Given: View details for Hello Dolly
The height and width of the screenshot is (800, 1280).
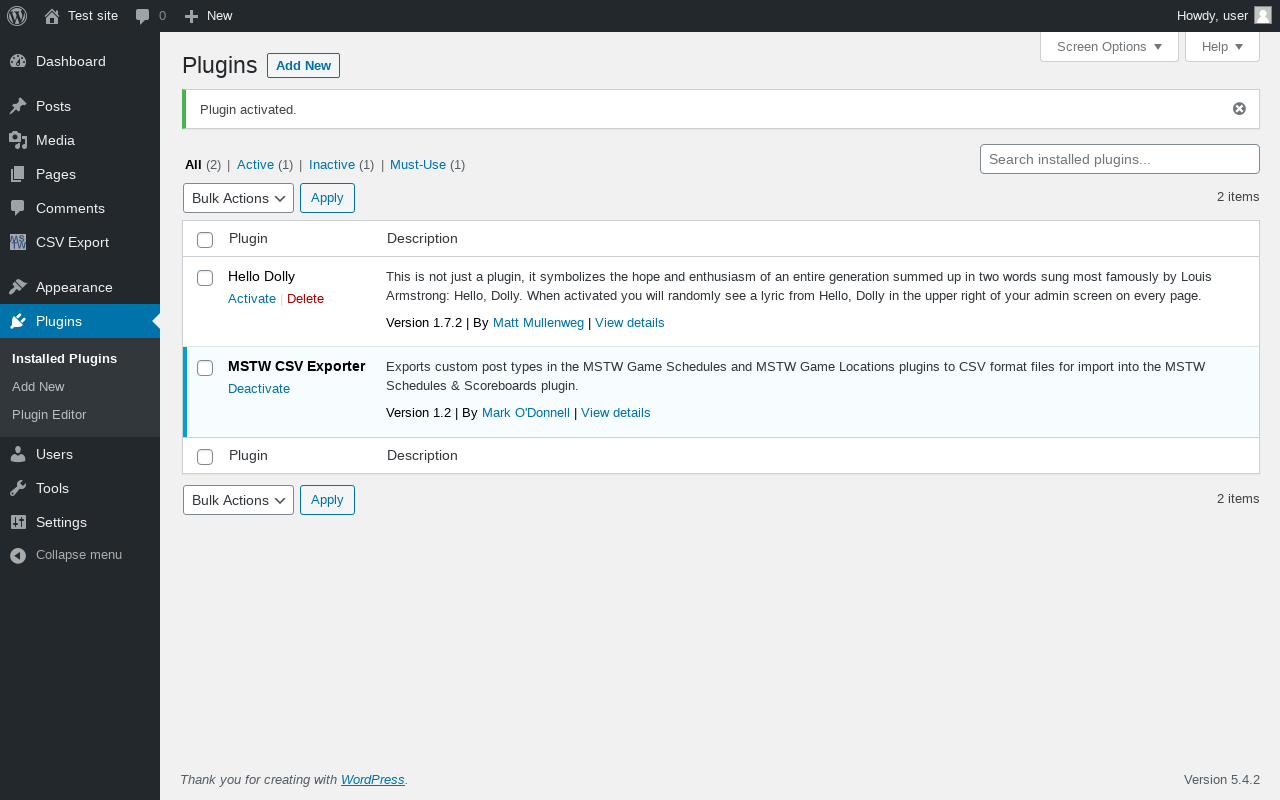Looking at the screenshot, I should 629,323.
